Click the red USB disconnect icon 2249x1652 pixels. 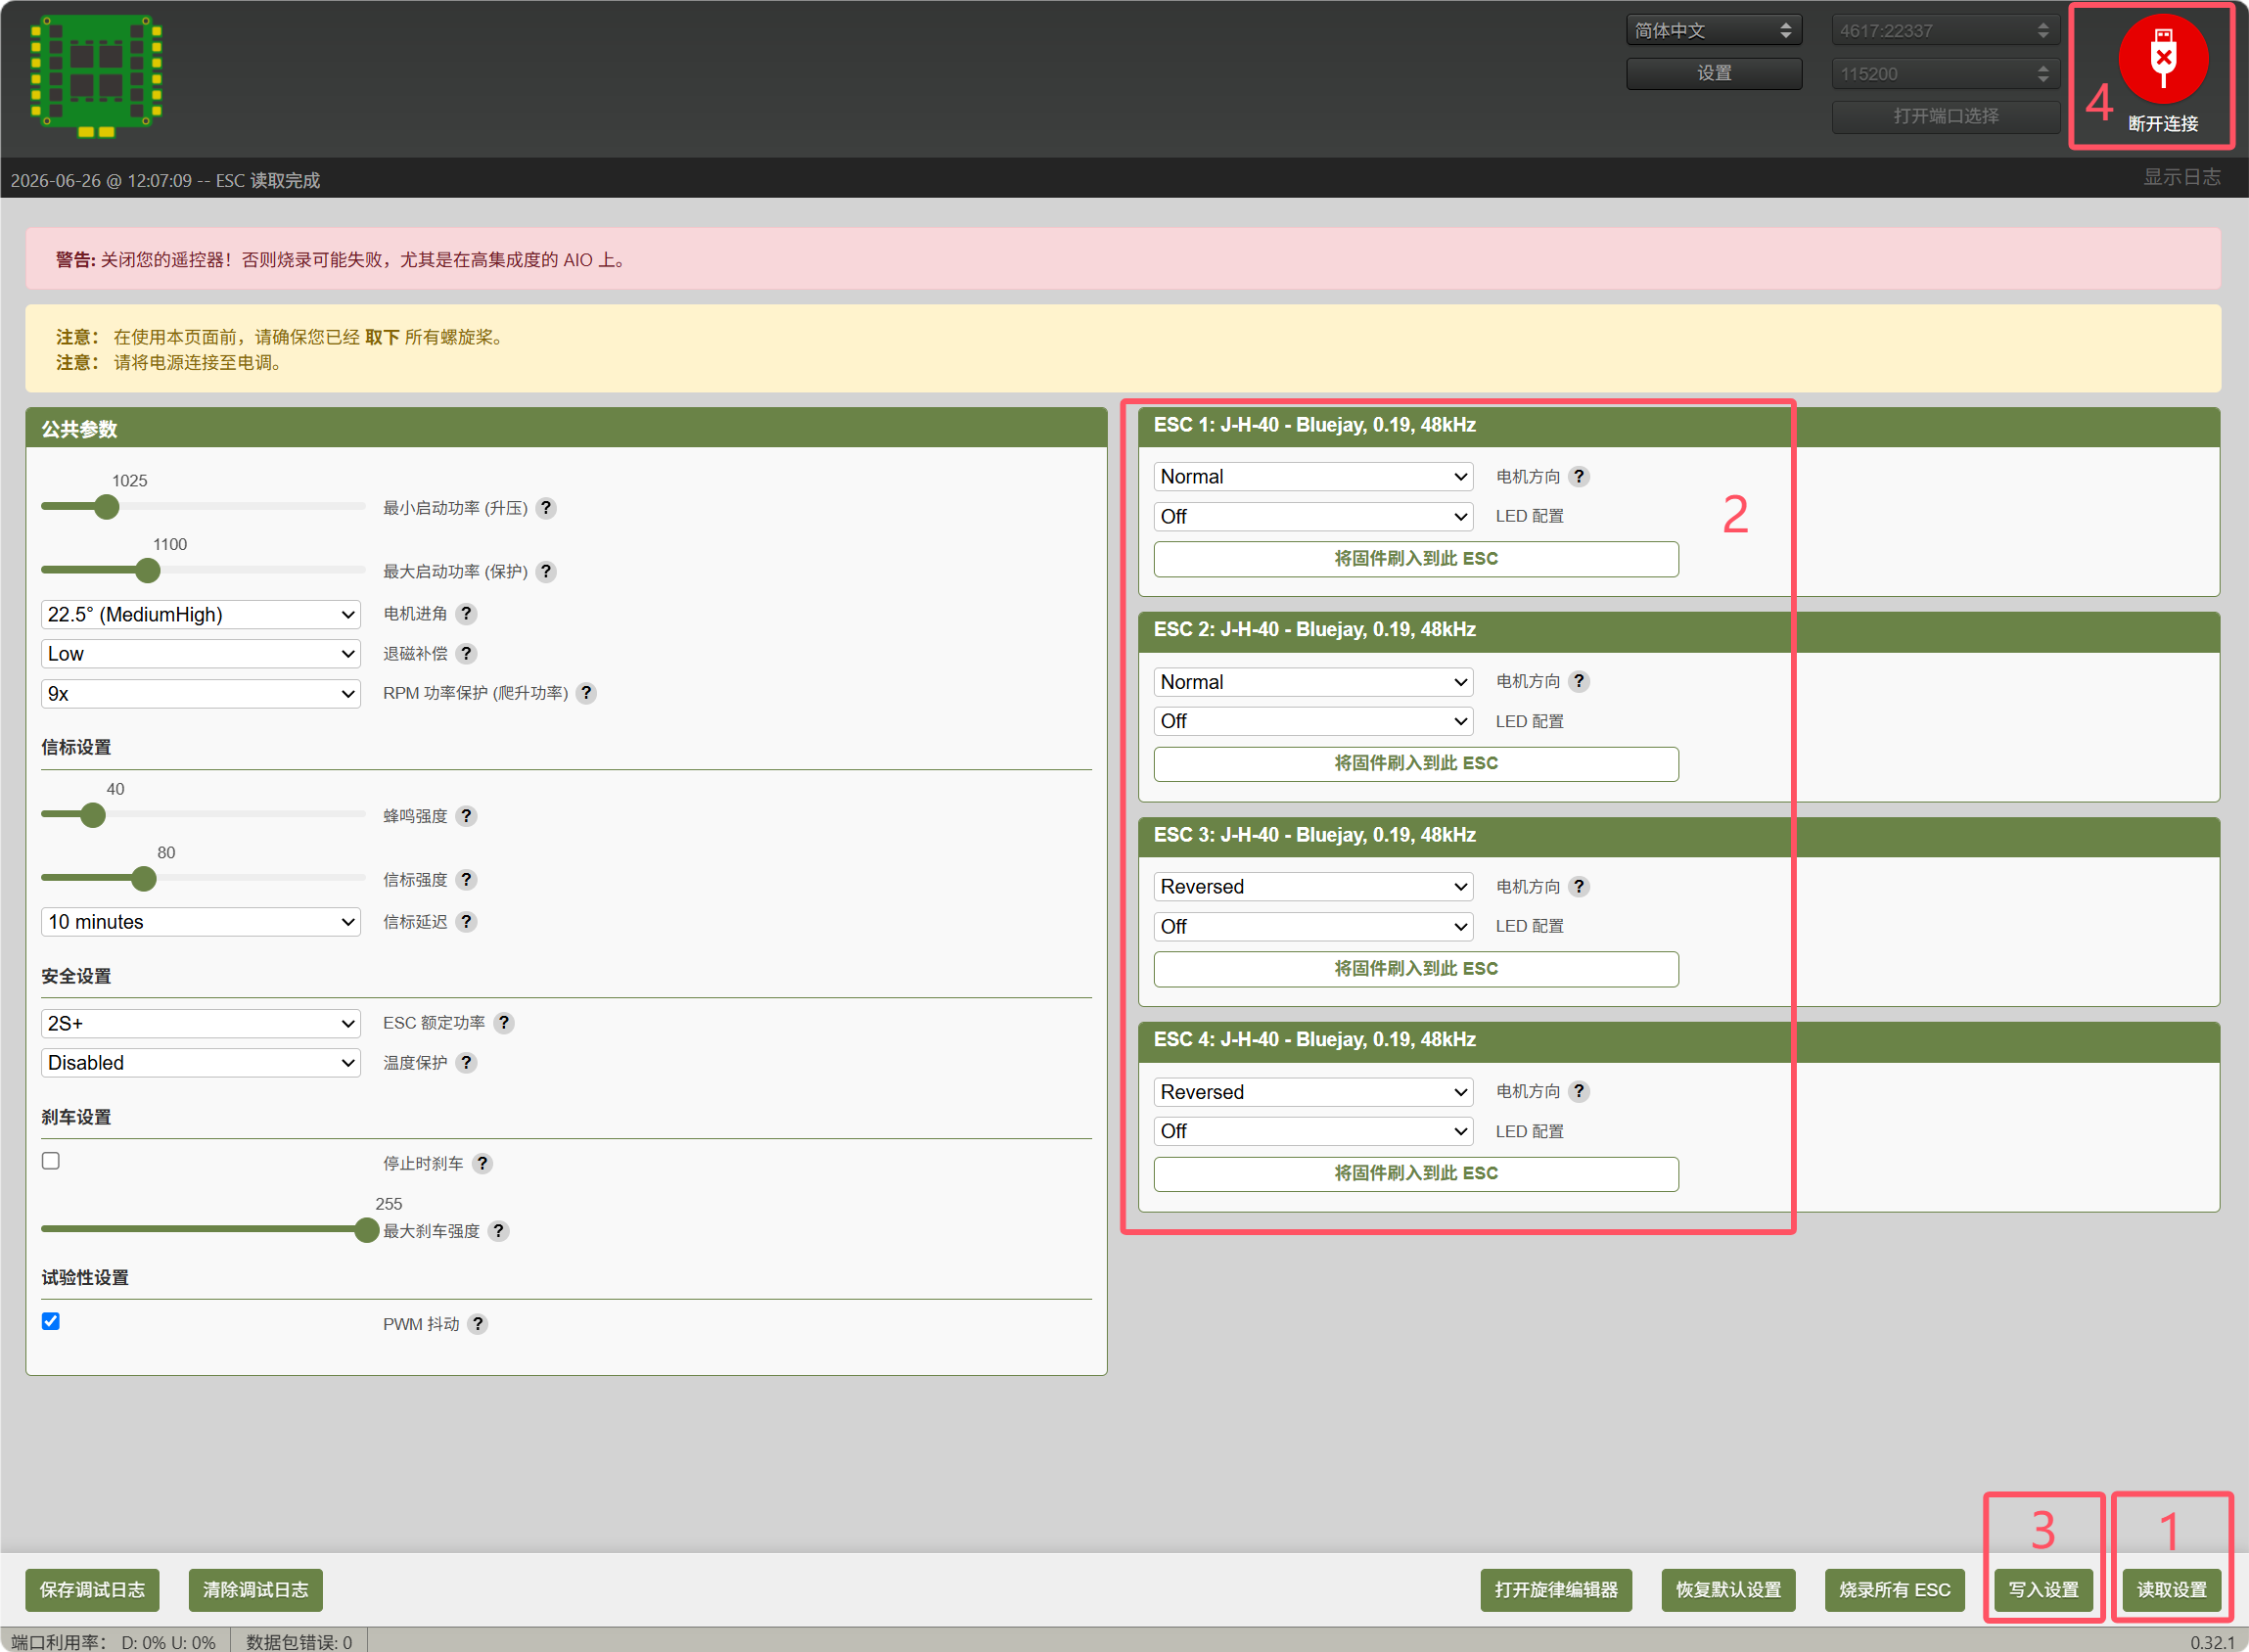point(2163,59)
